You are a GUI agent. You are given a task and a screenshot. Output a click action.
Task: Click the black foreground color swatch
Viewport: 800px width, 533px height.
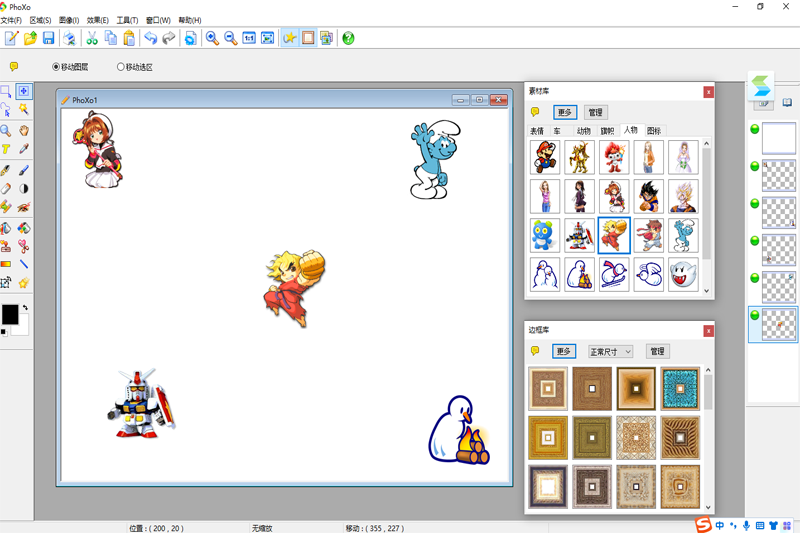[10, 315]
